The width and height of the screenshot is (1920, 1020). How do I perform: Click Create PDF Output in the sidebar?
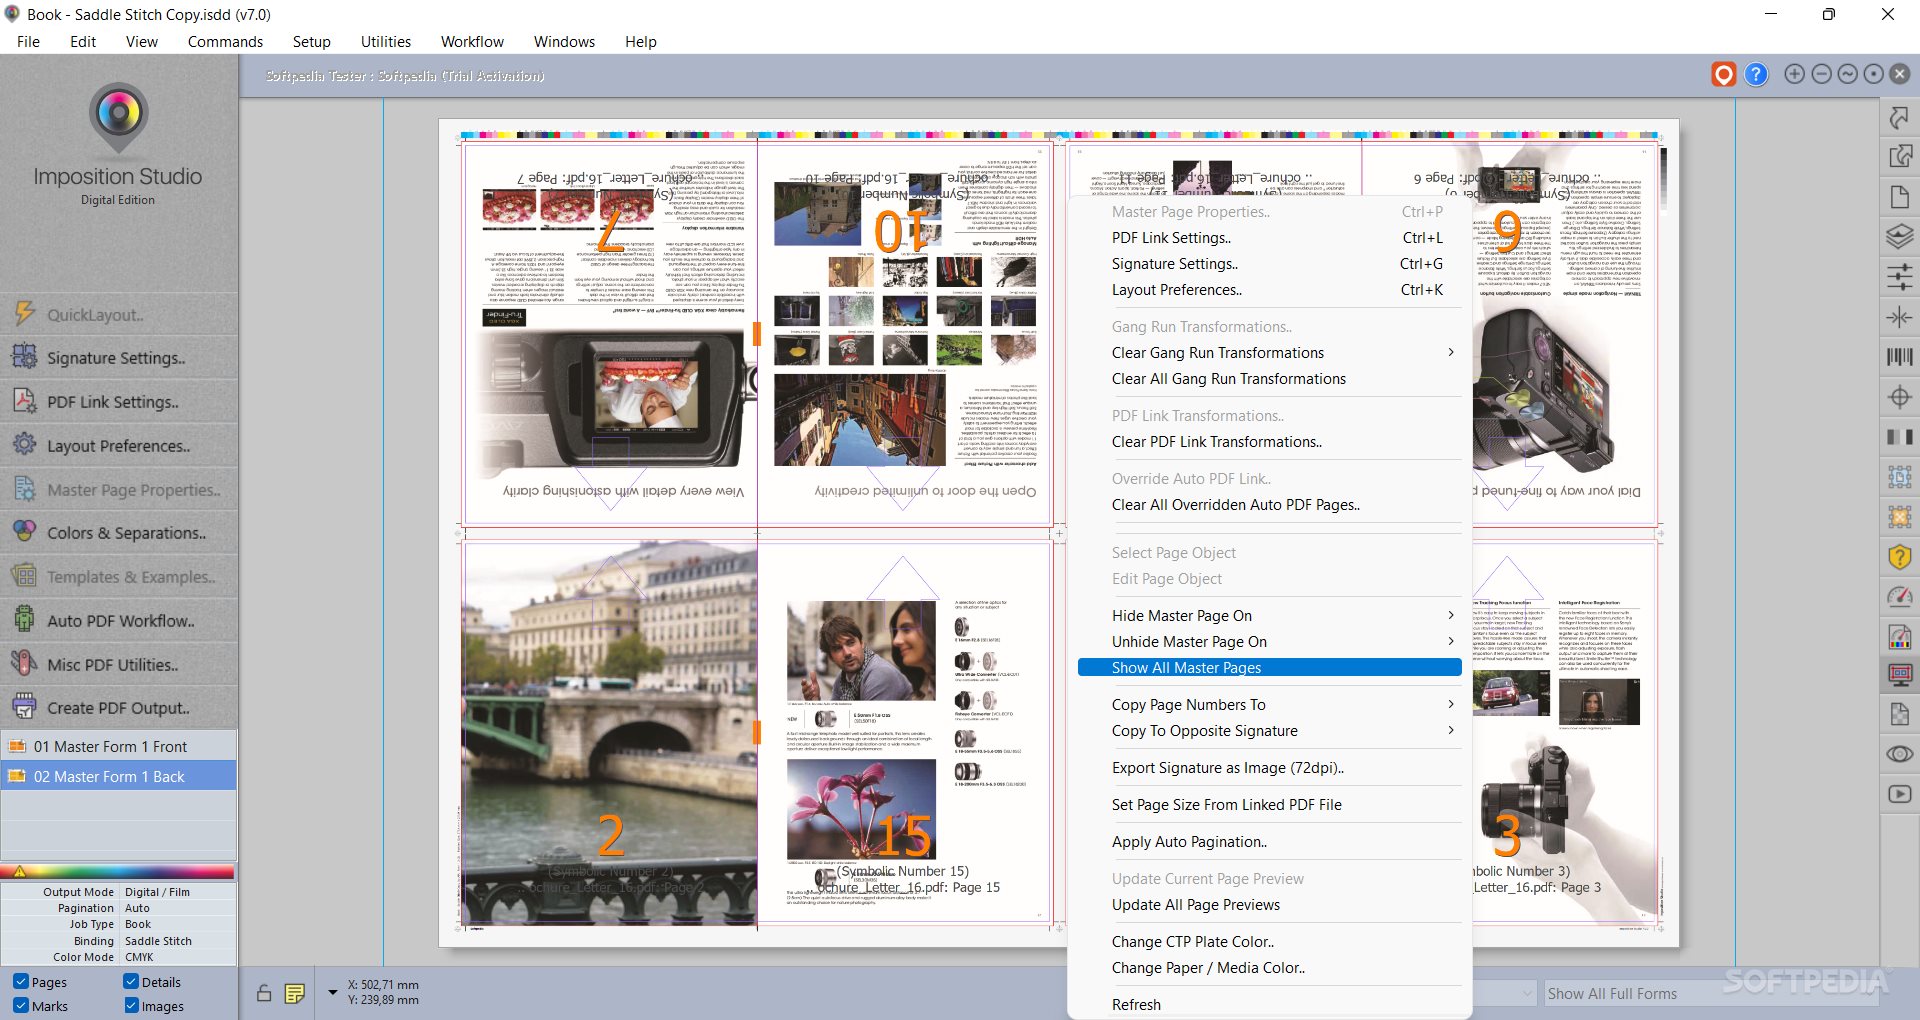coord(119,708)
